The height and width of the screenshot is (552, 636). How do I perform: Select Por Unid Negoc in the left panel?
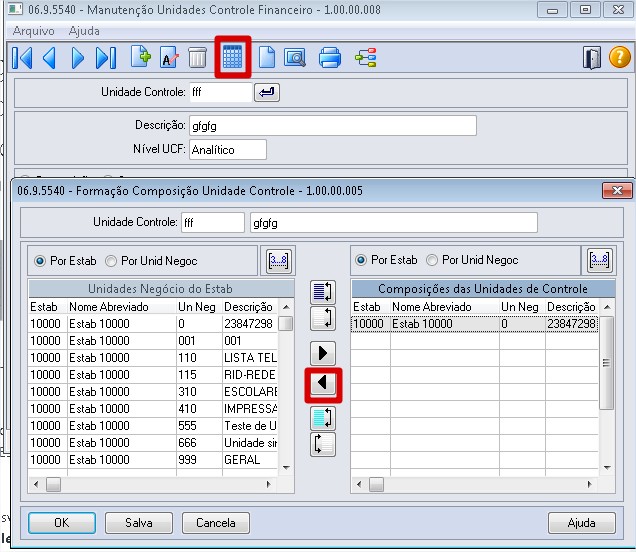tap(151, 261)
